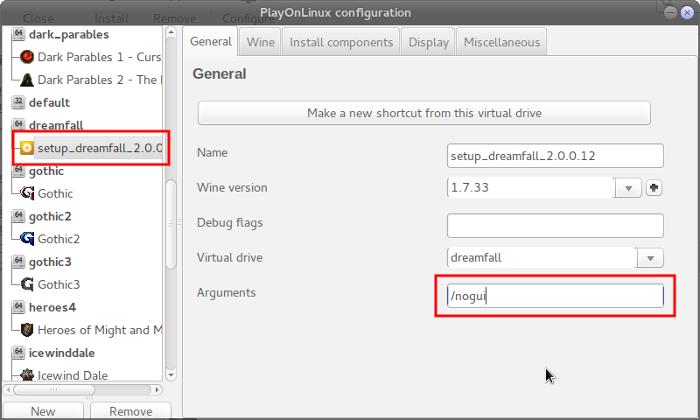
Task: Click the Icewind Dale game icon
Action: pos(27,374)
